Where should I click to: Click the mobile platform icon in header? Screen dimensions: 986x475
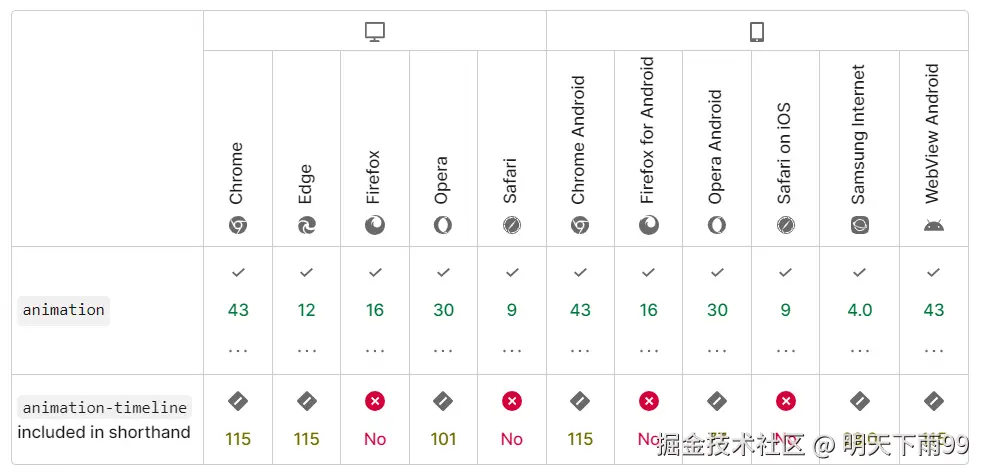[757, 32]
